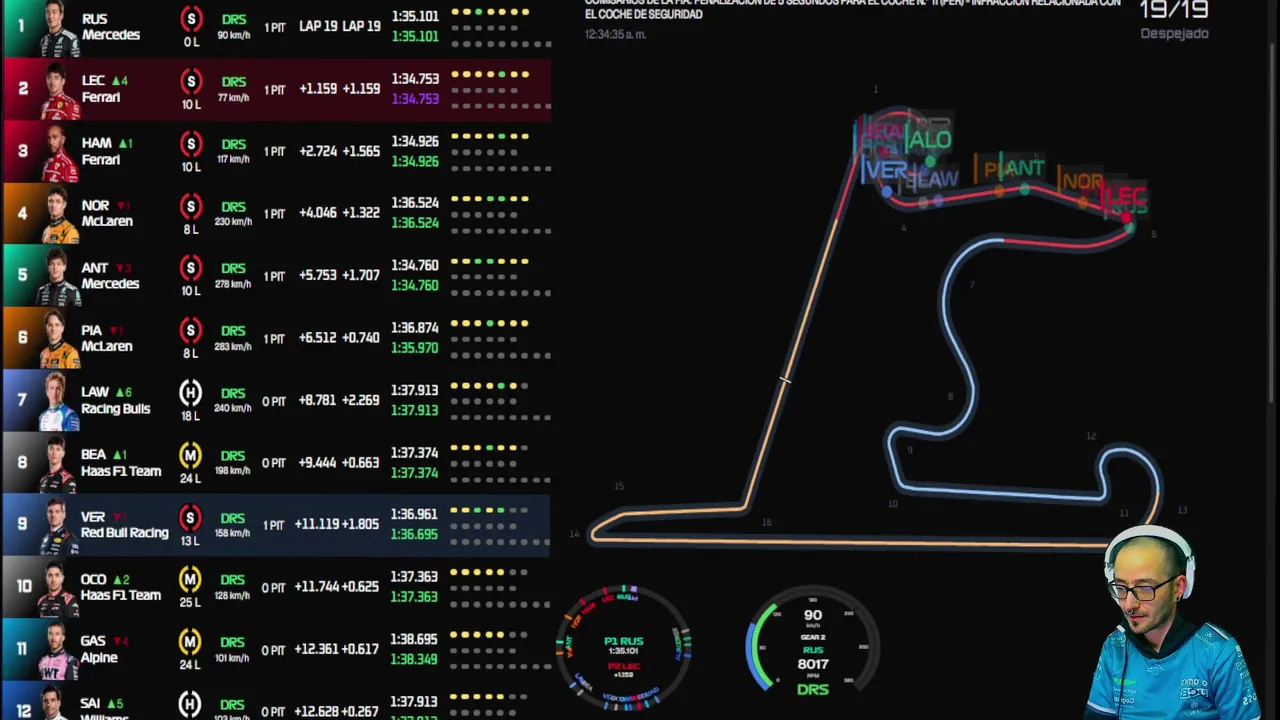The width and height of the screenshot is (1280, 720).
Task: Click the FIA penalty message banner
Action: point(852,10)
